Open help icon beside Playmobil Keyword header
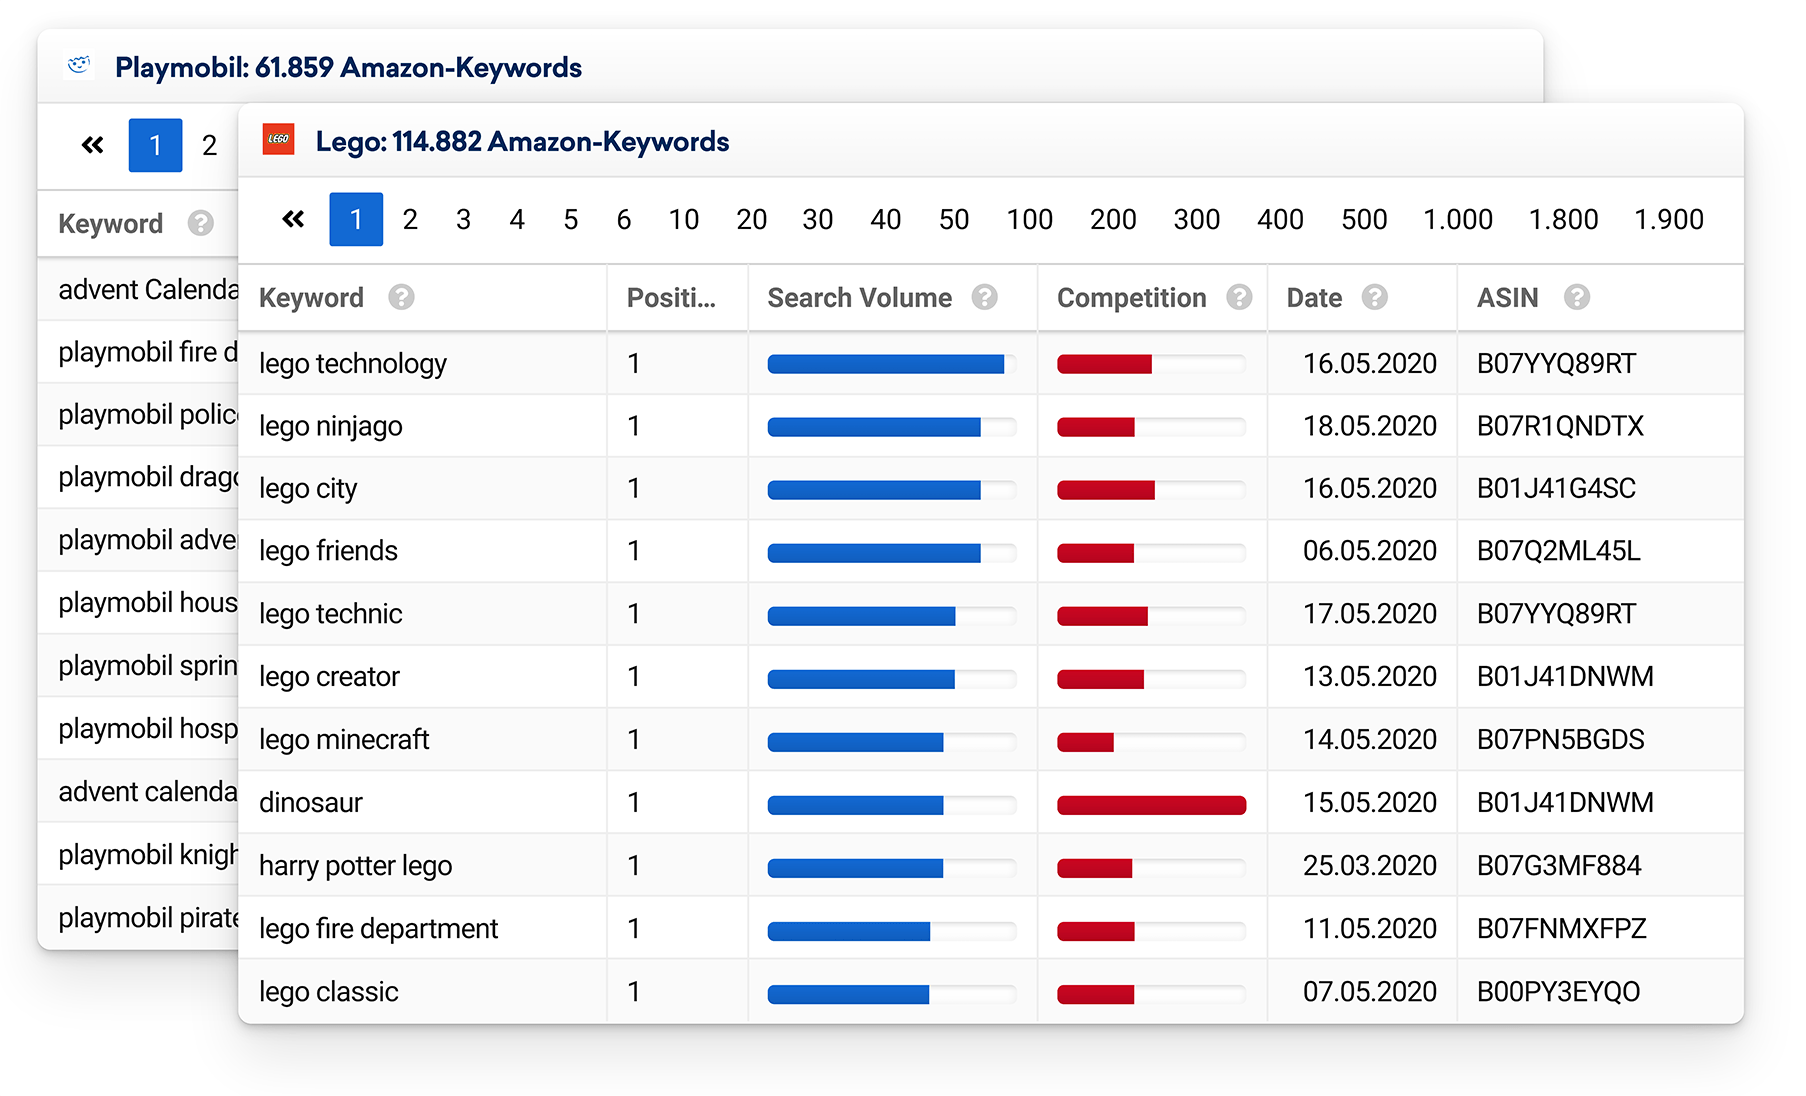The width and height of the screenshot is (1806, 1096). click(x=201, y=223)
